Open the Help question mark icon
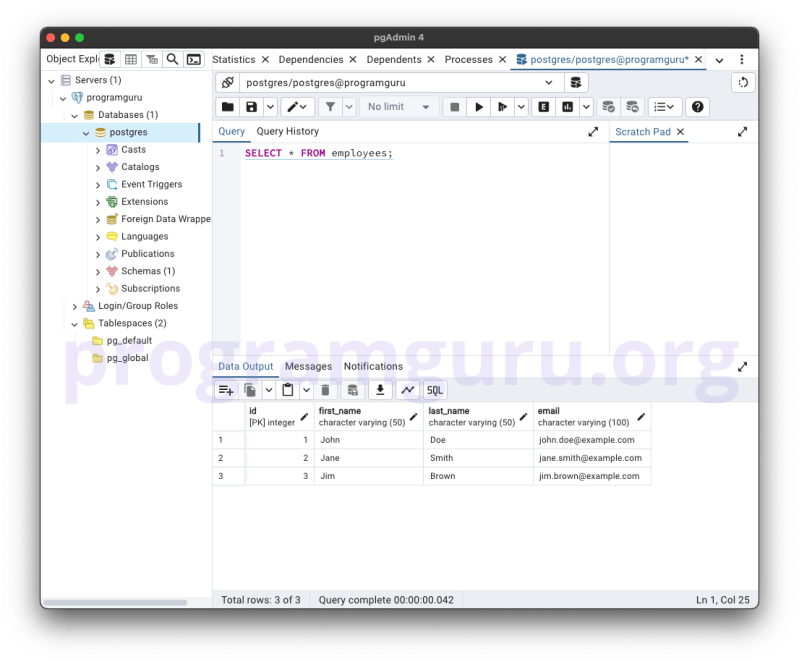This screenshot has width=799, height=662. [x=698, y=107]
